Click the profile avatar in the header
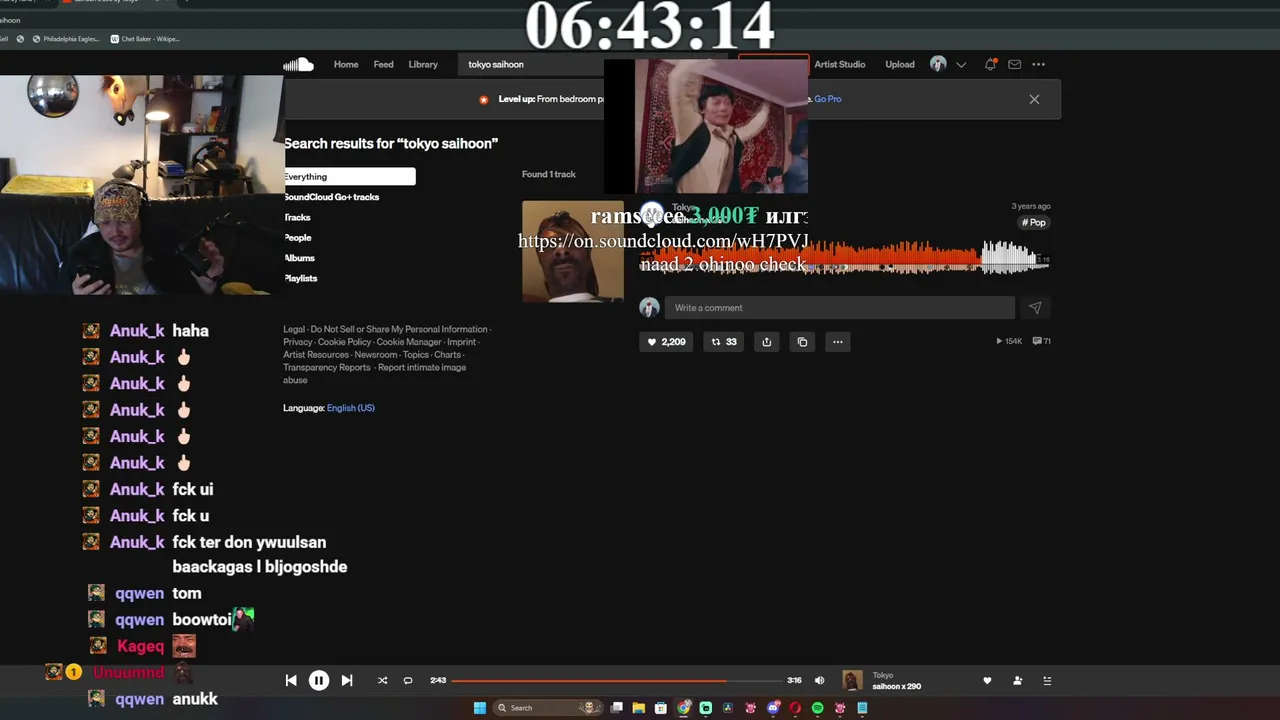1280x720 pixels. (x=938, y=64)
